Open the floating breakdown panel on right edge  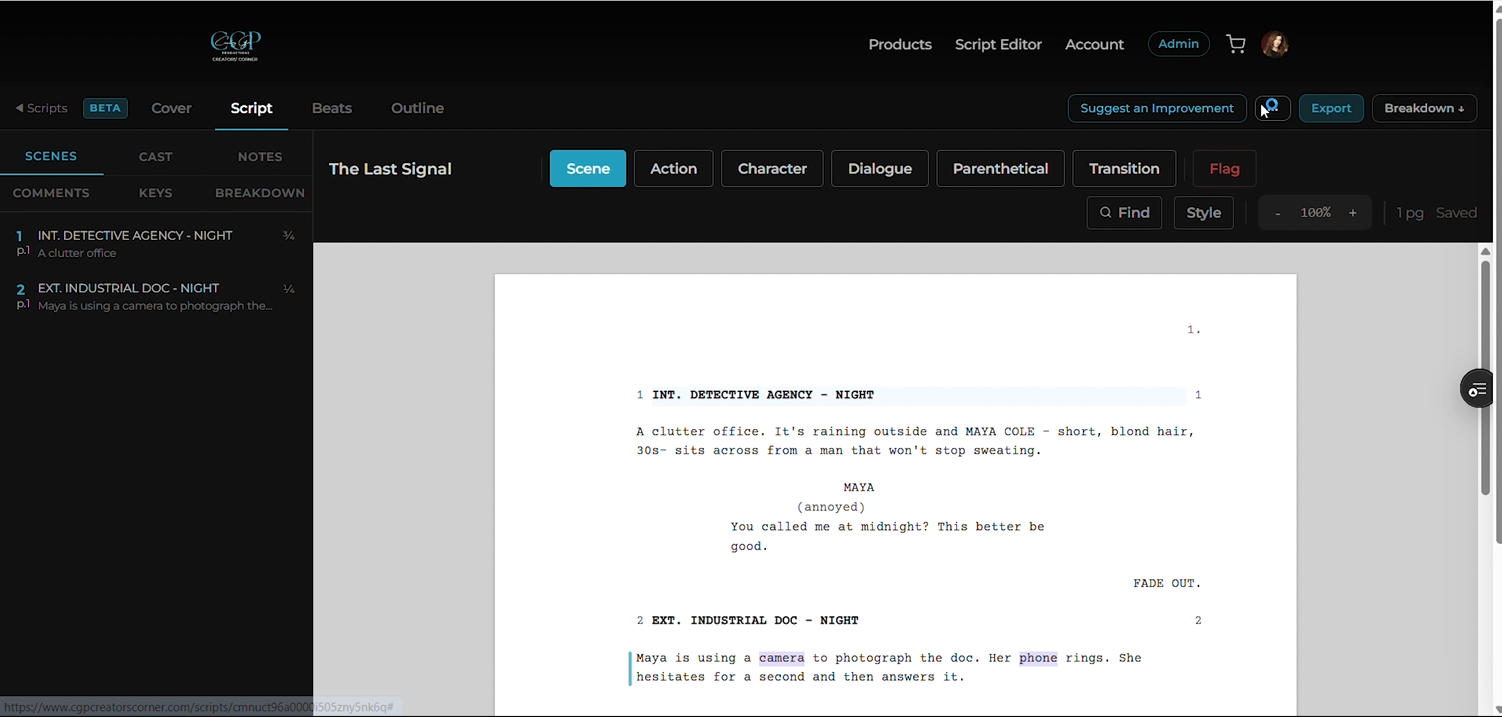click(x=1477, y=389)
